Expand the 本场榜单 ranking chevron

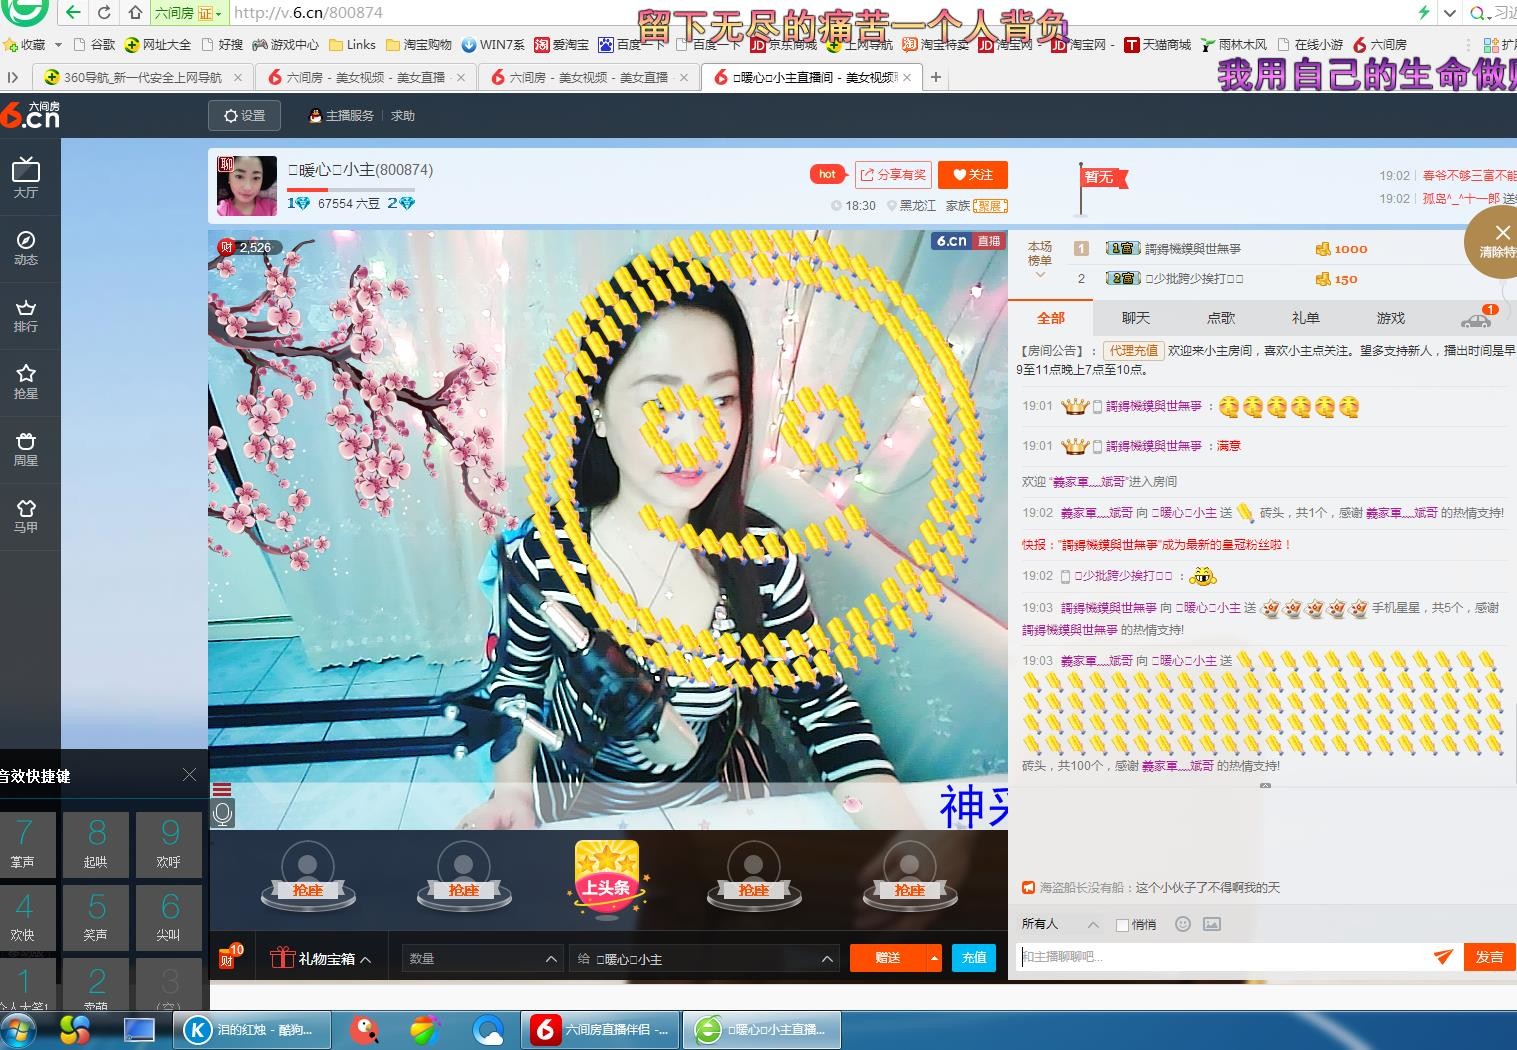[x=1040, y=275]
